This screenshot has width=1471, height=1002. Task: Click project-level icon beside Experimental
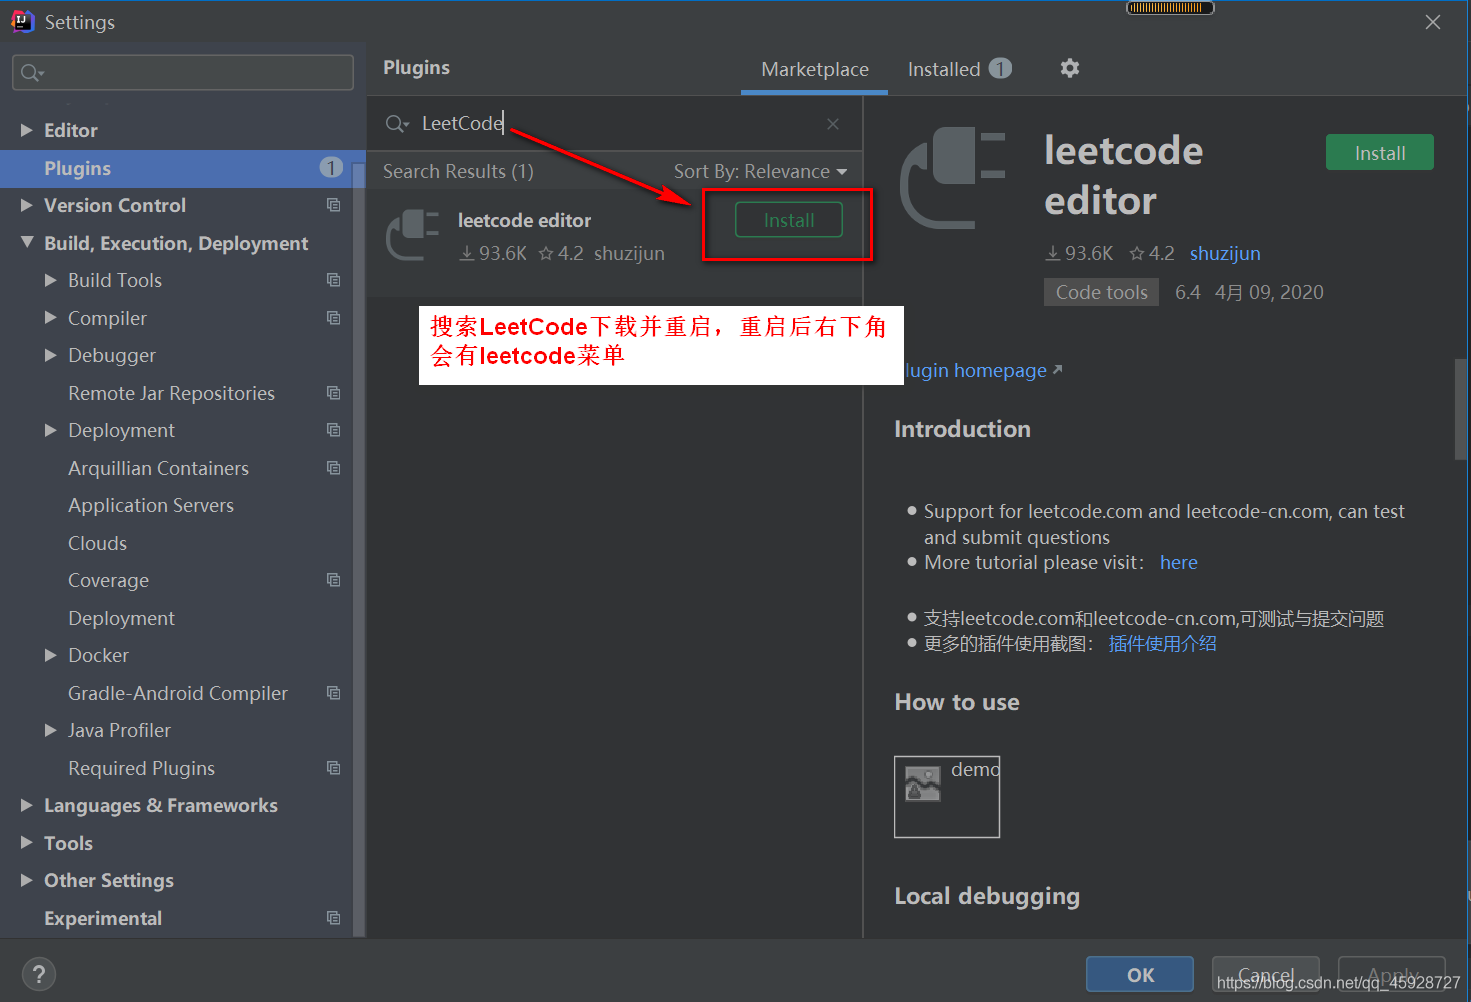tap(334, 918)
